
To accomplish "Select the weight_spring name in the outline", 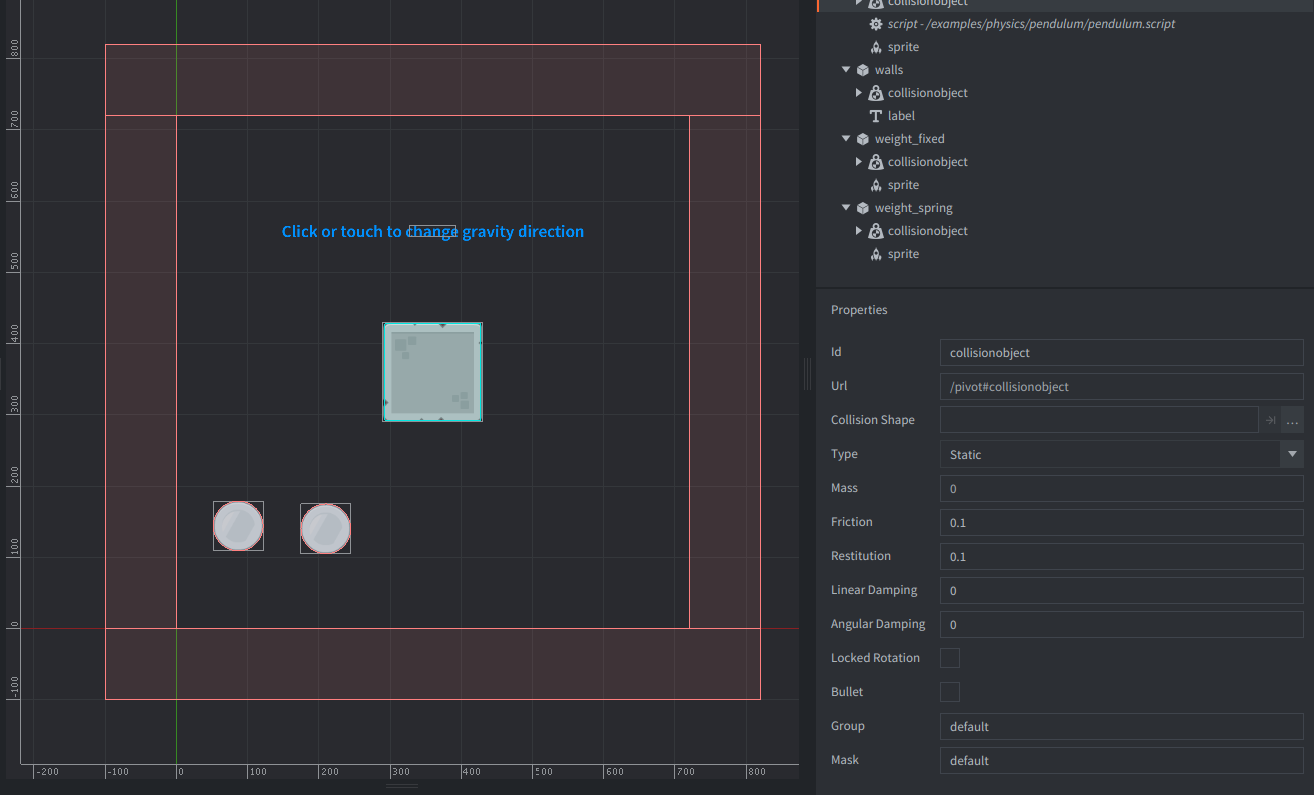I will (914, 208).
